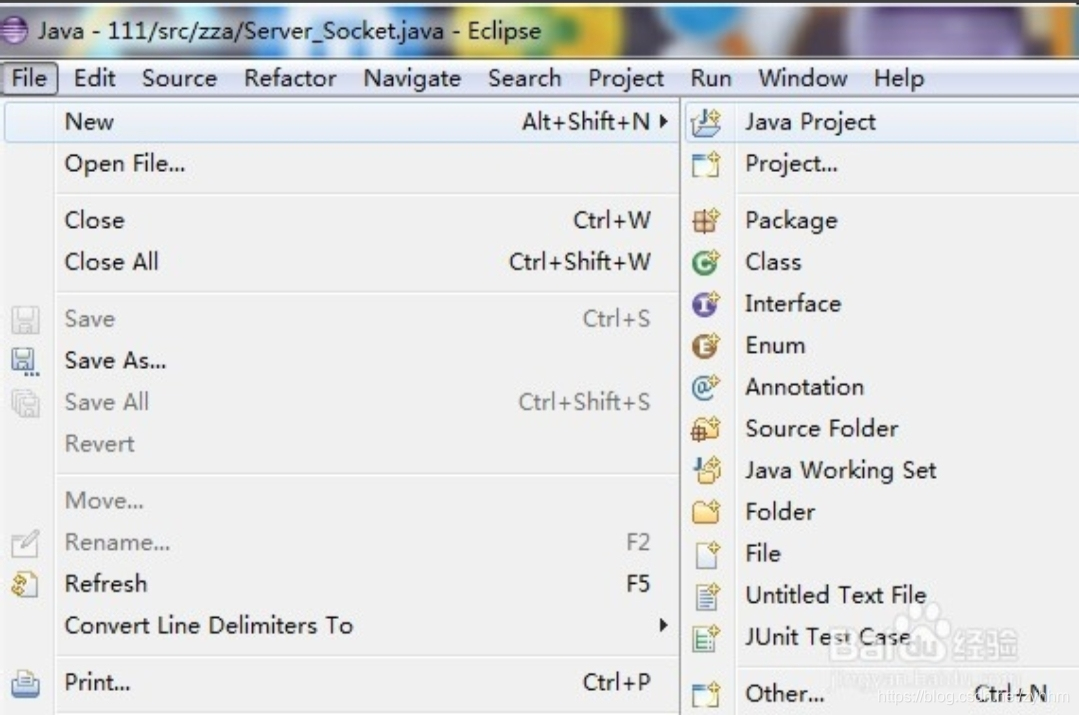Choose Enum from New submenu

tap(882, 345)
